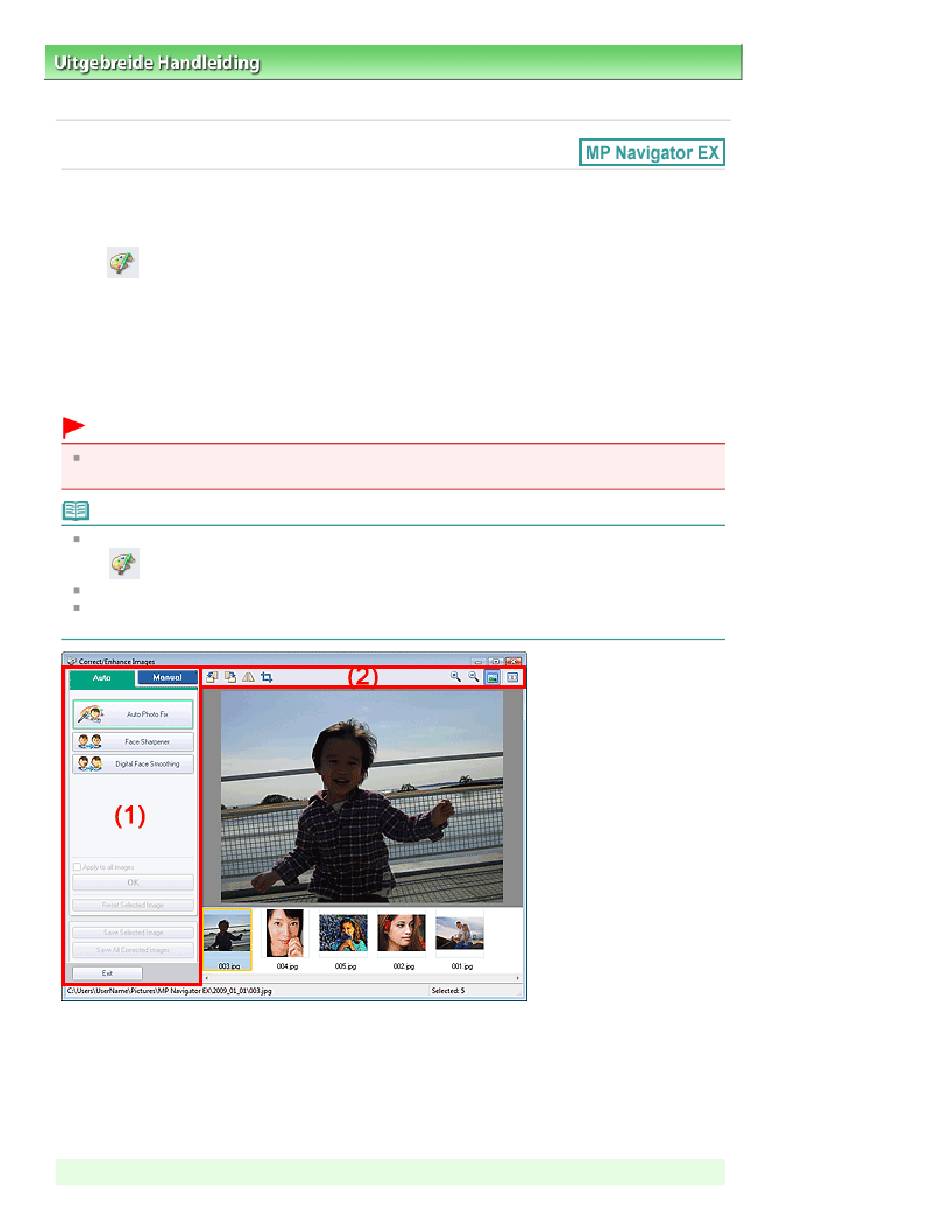Screen dimensions: 950x1229
Task: Click the Exit button
Action: point(107,973)
